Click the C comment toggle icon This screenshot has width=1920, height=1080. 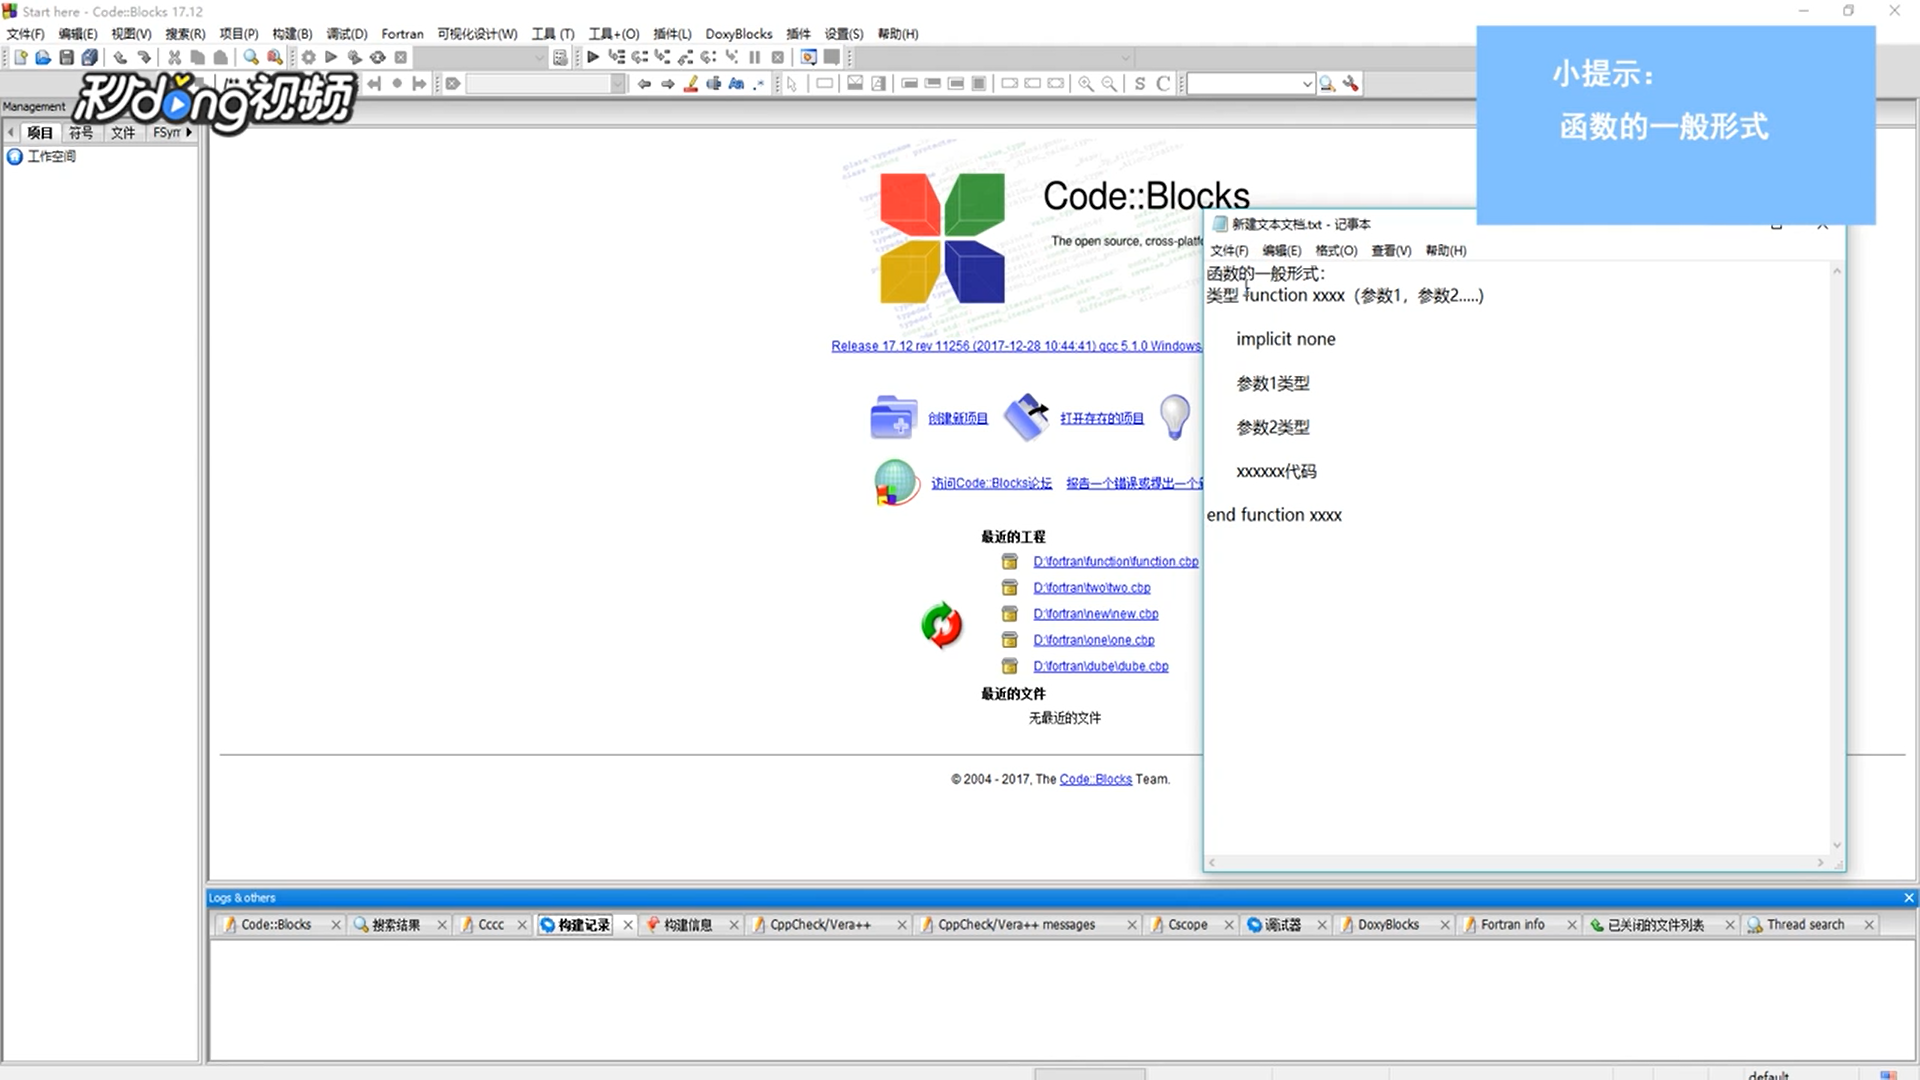tap(1163, 84)
